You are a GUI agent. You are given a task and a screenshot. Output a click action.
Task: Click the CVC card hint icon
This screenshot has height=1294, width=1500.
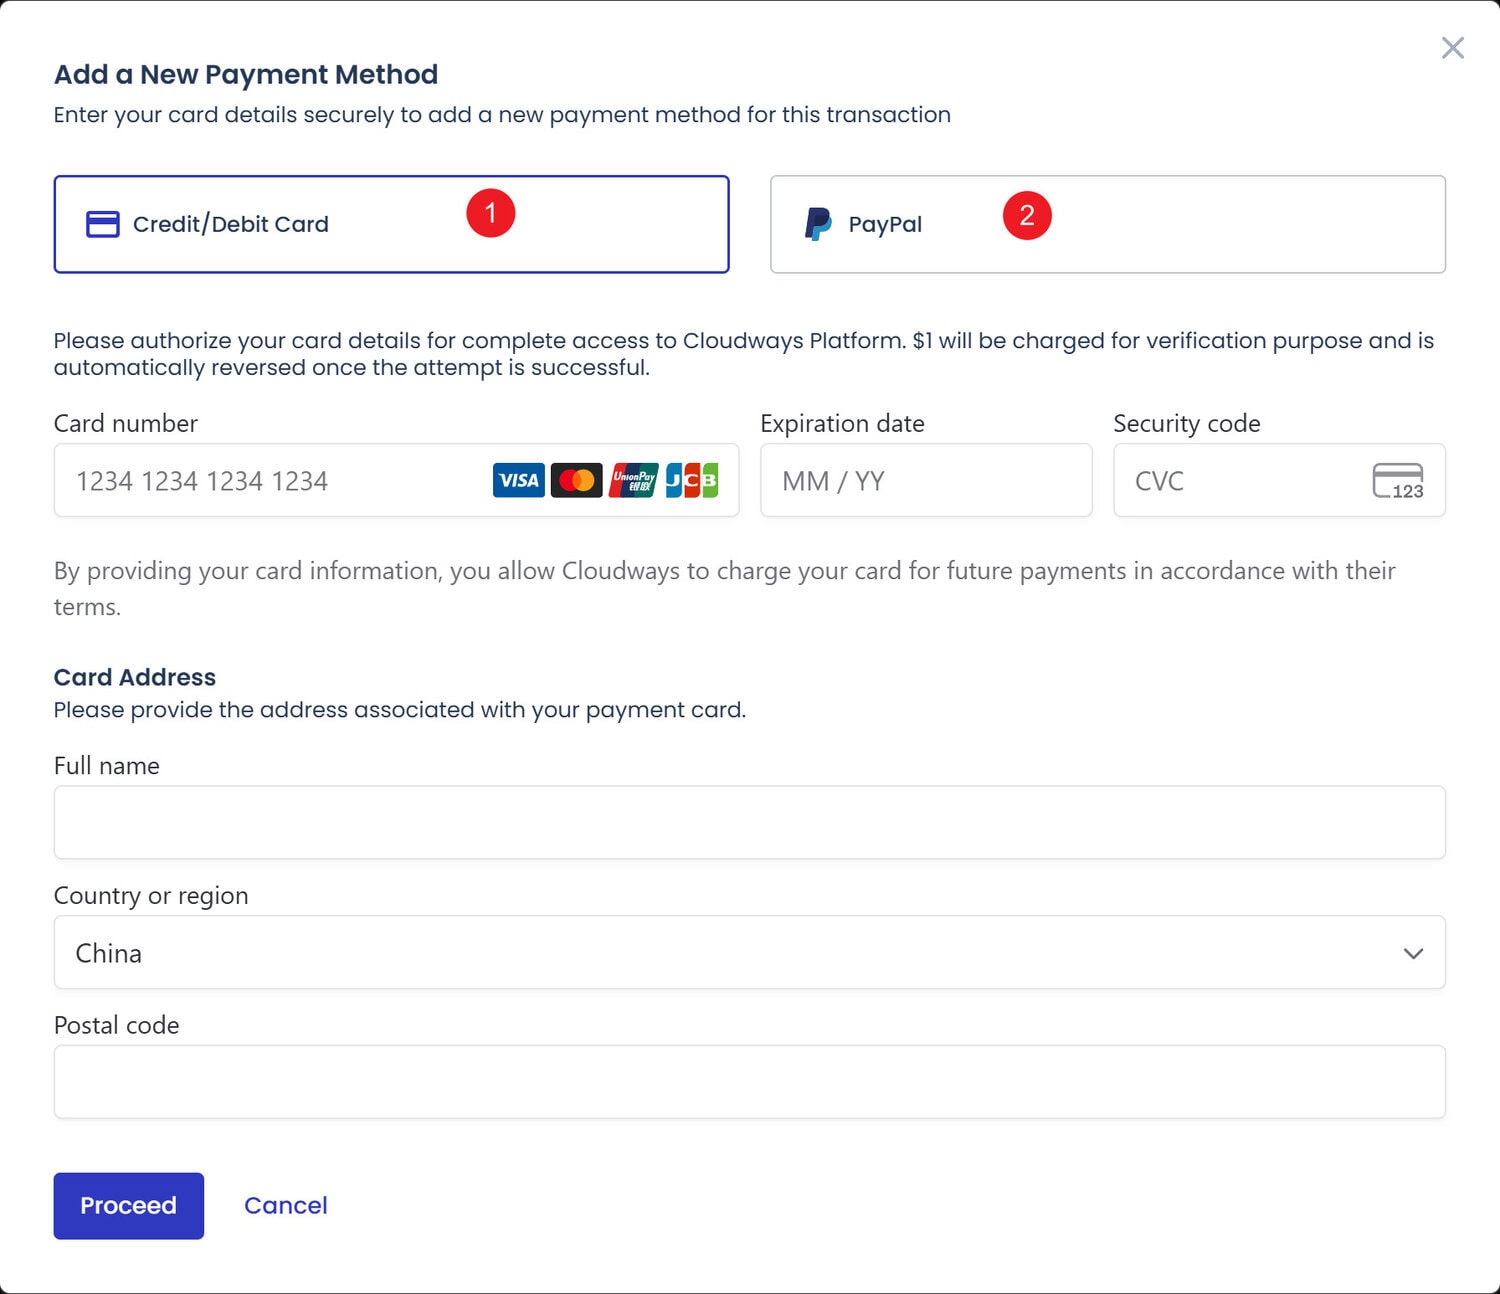[x=1398, y=481]
